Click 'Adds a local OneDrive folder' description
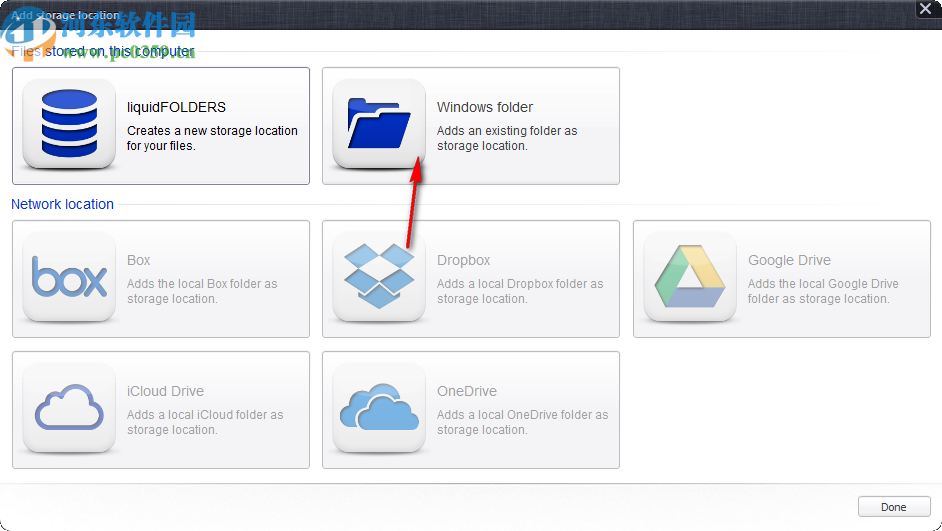 point(523,422)
